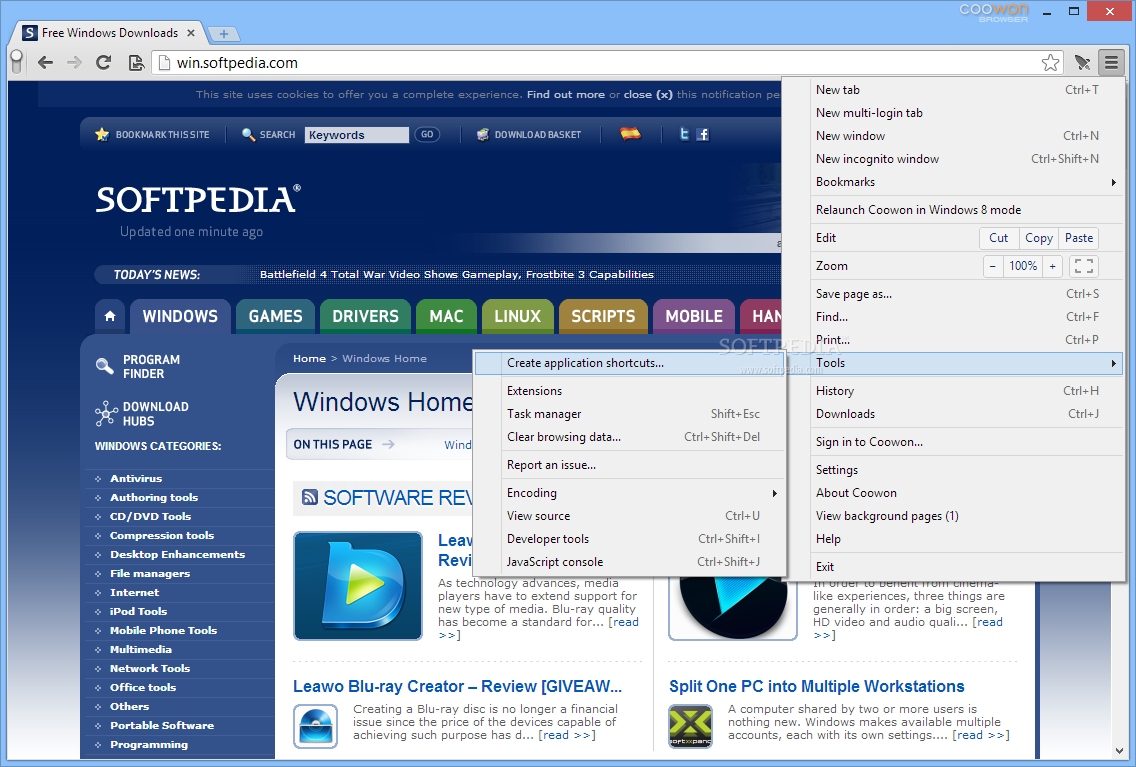Click the Find out more cookie link

pyautogui.click(x=566, y=94)
